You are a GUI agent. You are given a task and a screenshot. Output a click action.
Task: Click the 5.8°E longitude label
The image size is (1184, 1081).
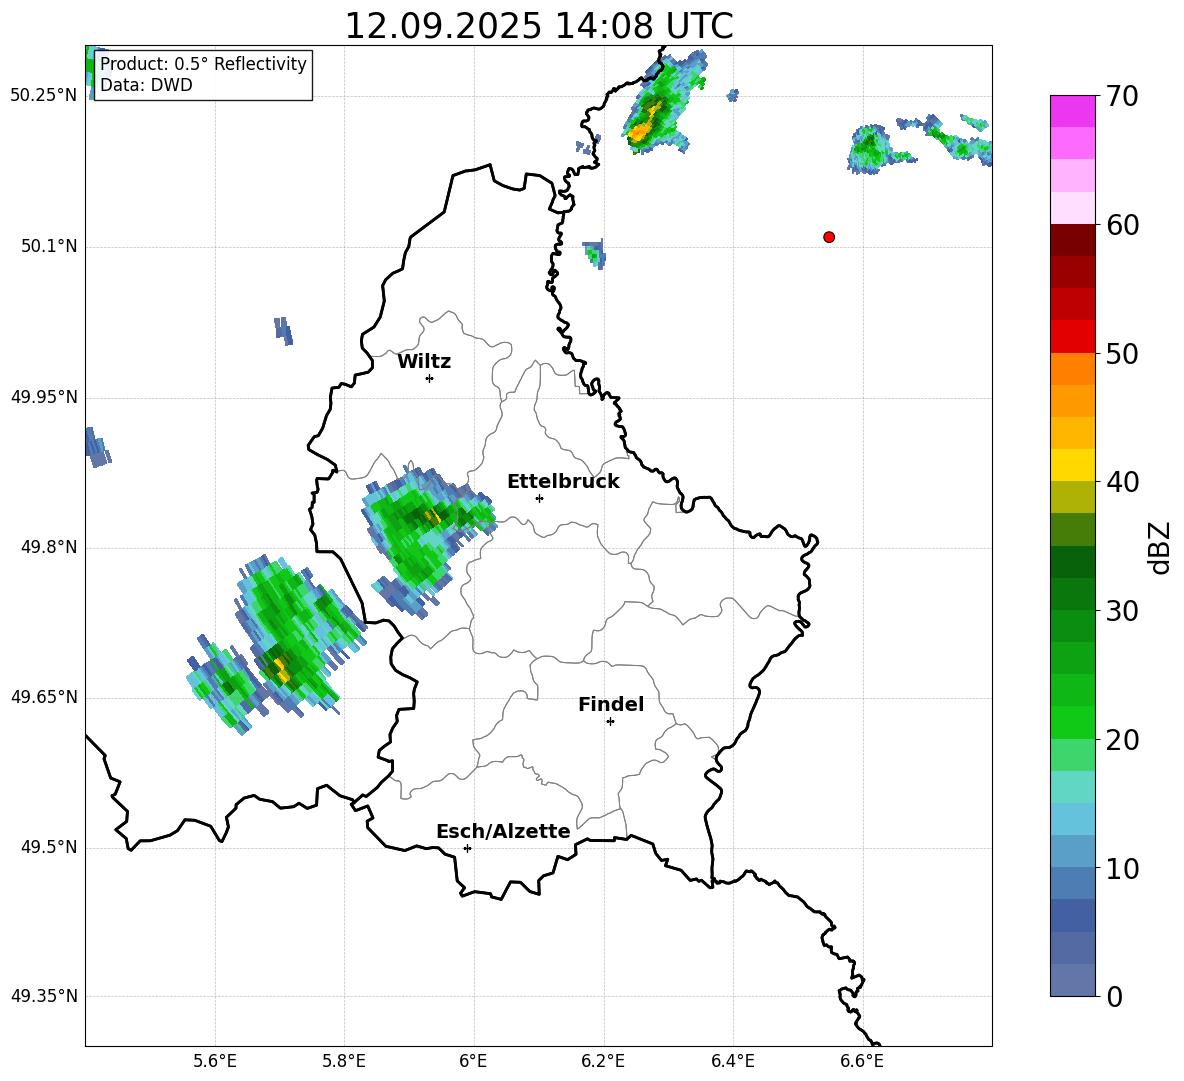344,1061
